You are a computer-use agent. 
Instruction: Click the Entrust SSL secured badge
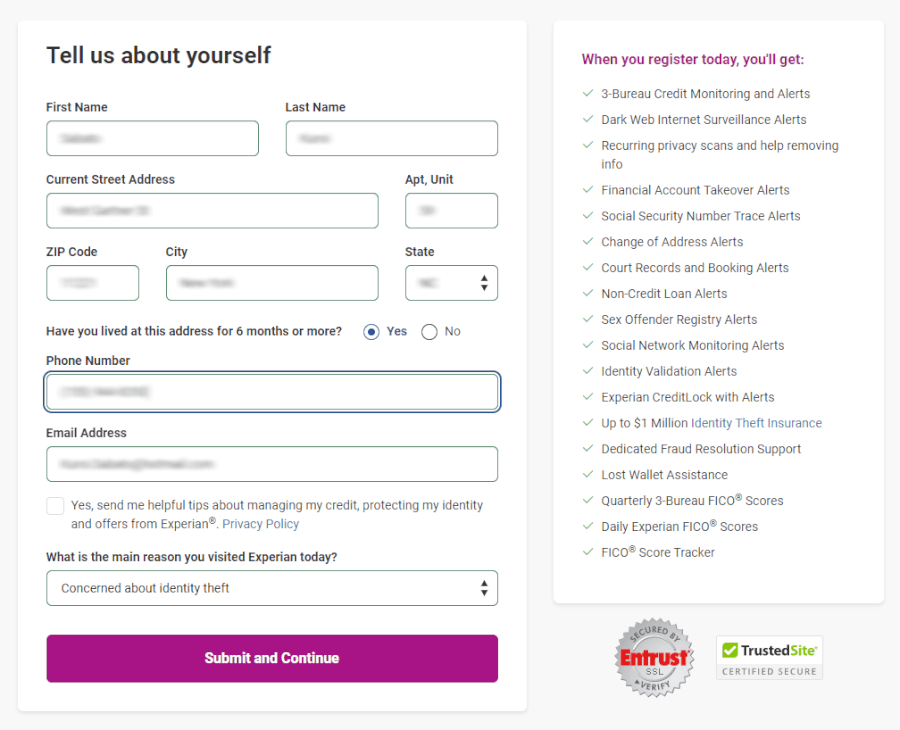655,657
